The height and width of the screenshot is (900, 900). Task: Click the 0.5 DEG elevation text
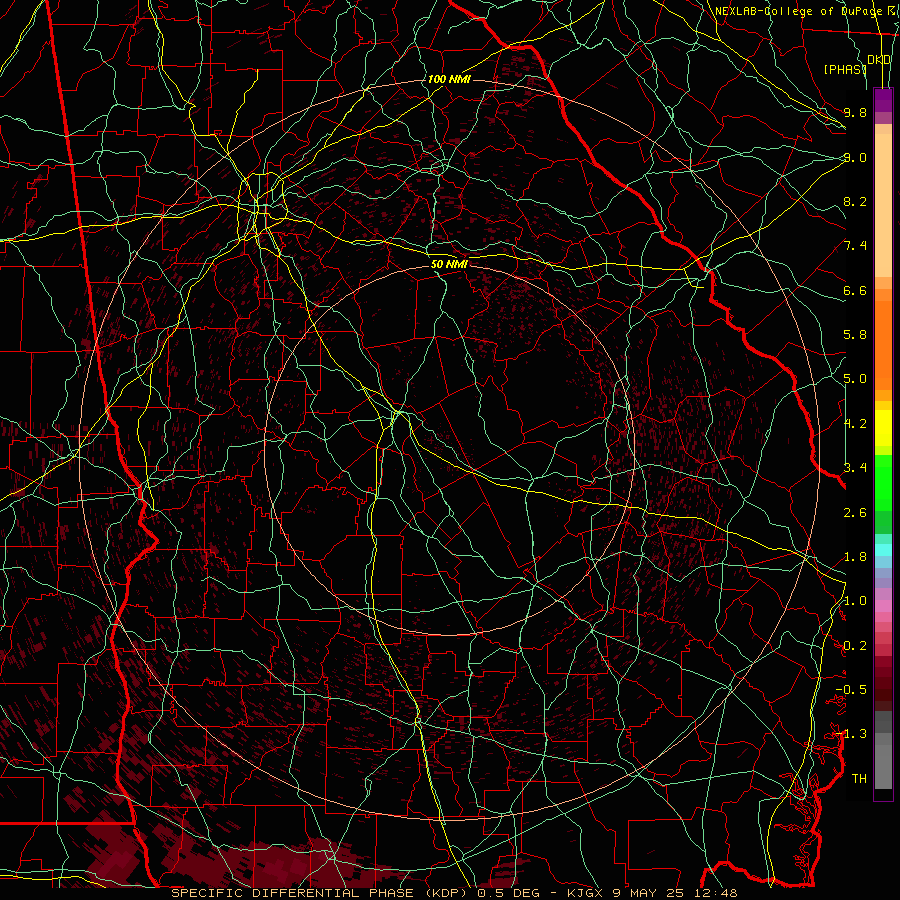pyautogui.click(x=507, y=893)
